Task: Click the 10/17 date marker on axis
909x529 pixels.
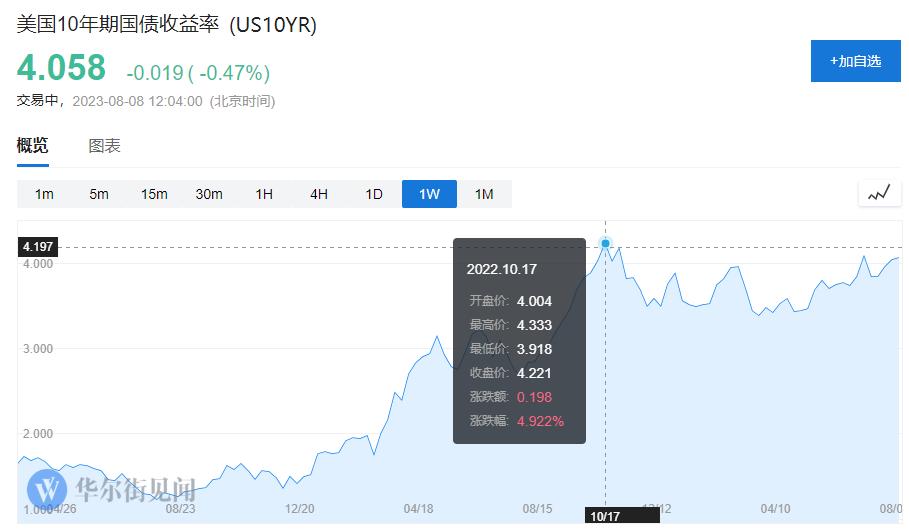Action: point(606,516)
